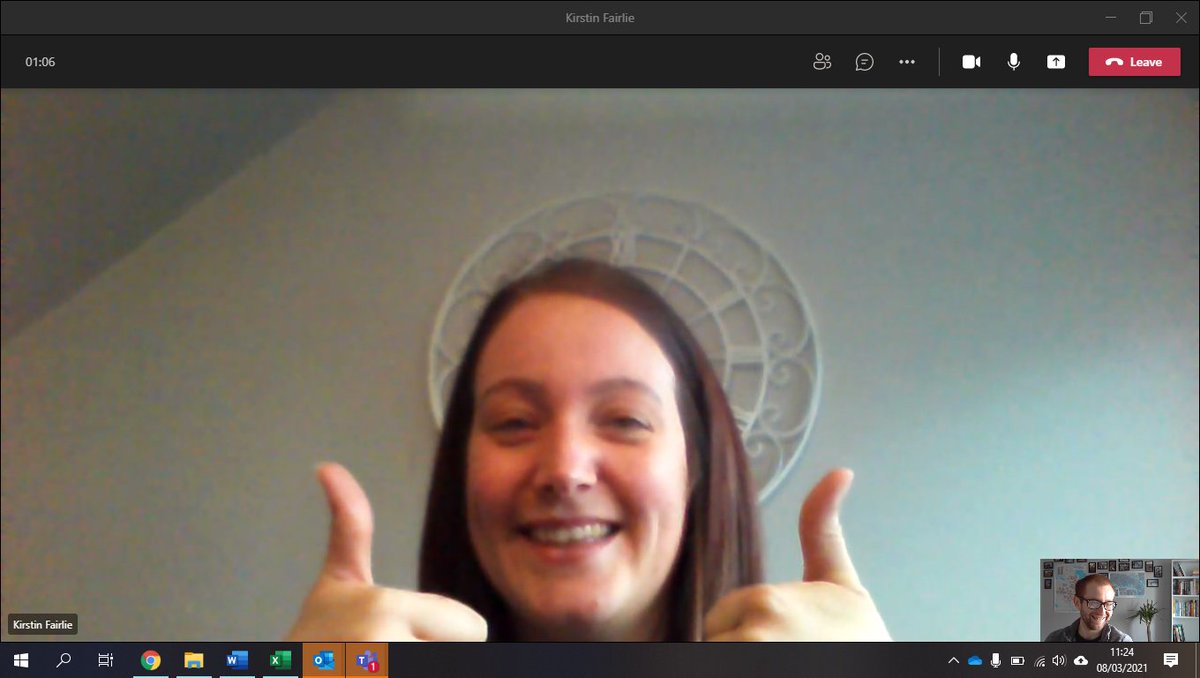Open the participants list
Screen dimensions: 1200x678
(x=822, y=61)
